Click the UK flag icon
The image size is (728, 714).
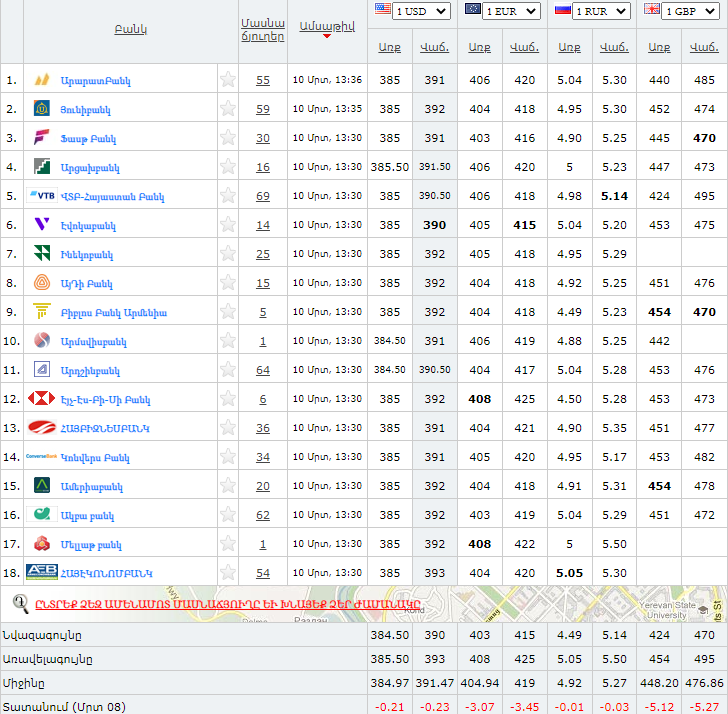coord(652,8)
